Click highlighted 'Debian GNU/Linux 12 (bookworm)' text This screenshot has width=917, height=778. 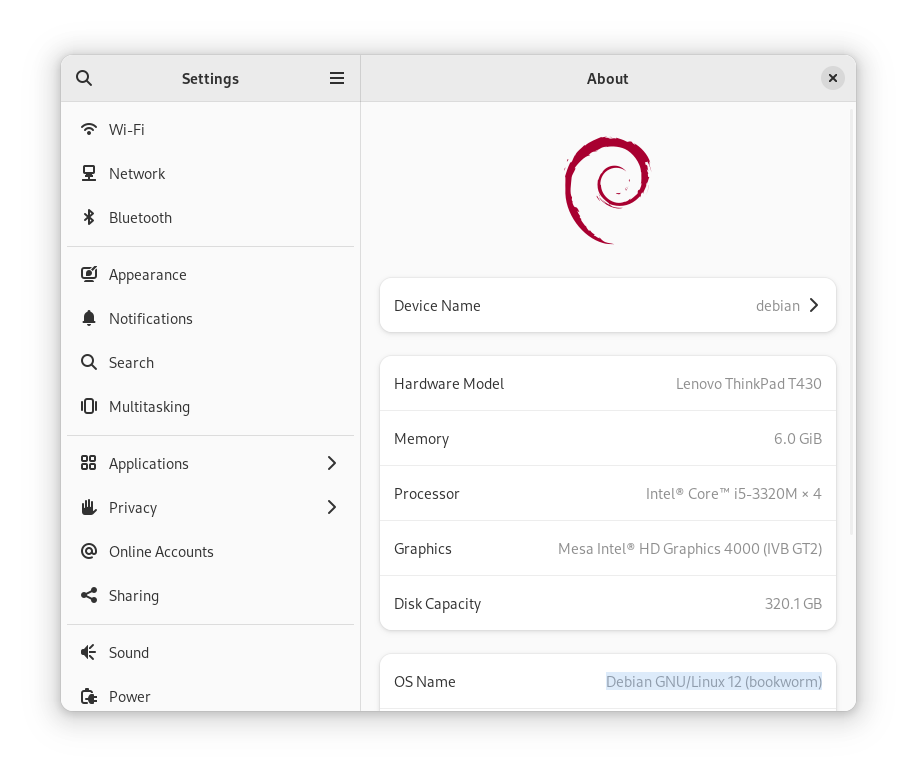(713, 681)
